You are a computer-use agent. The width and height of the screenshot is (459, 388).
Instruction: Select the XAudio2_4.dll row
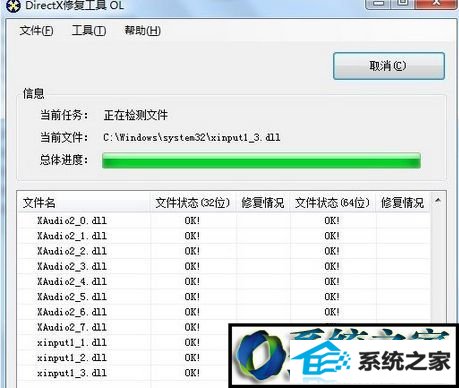coord(224,282)
